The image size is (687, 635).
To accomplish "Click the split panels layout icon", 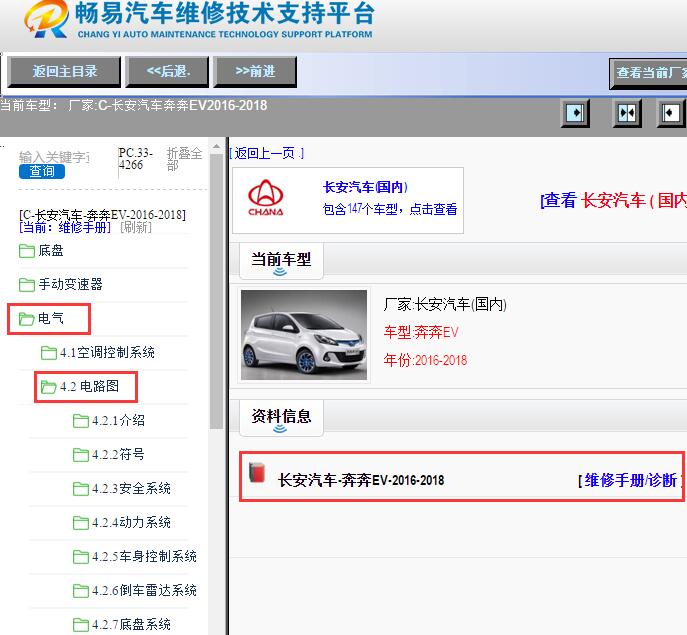I will 627,113.
